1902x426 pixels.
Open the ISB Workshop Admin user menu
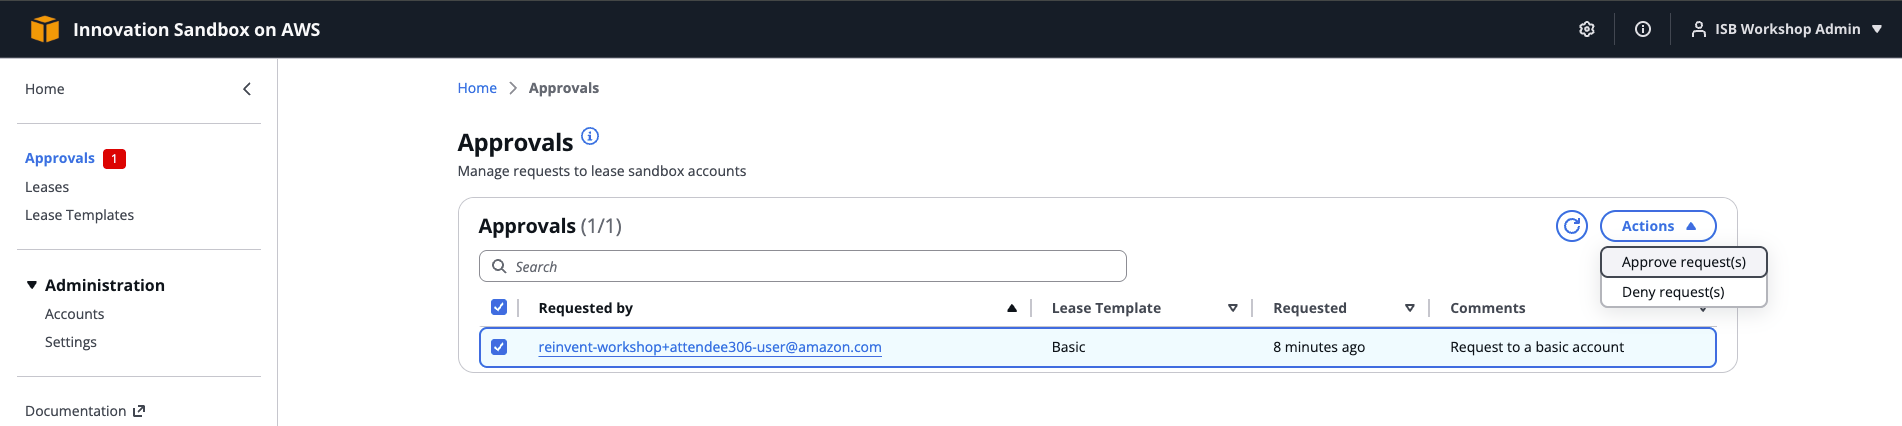pos(1786,29)
